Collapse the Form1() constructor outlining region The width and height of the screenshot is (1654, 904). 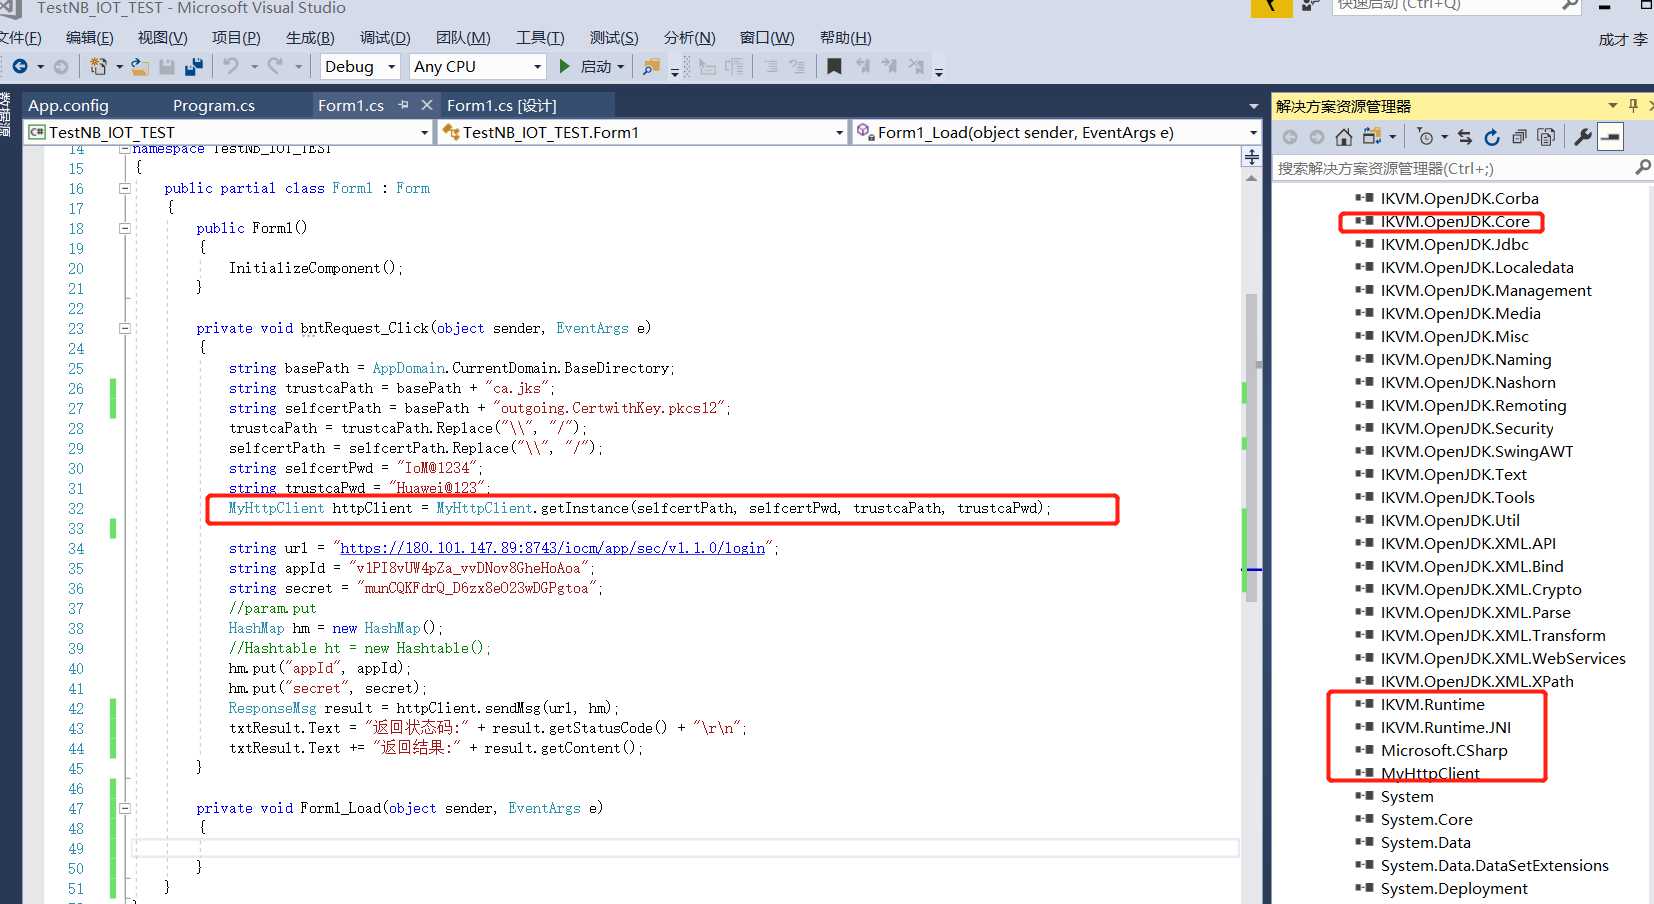pyautogui.click(x=125, y=228)
